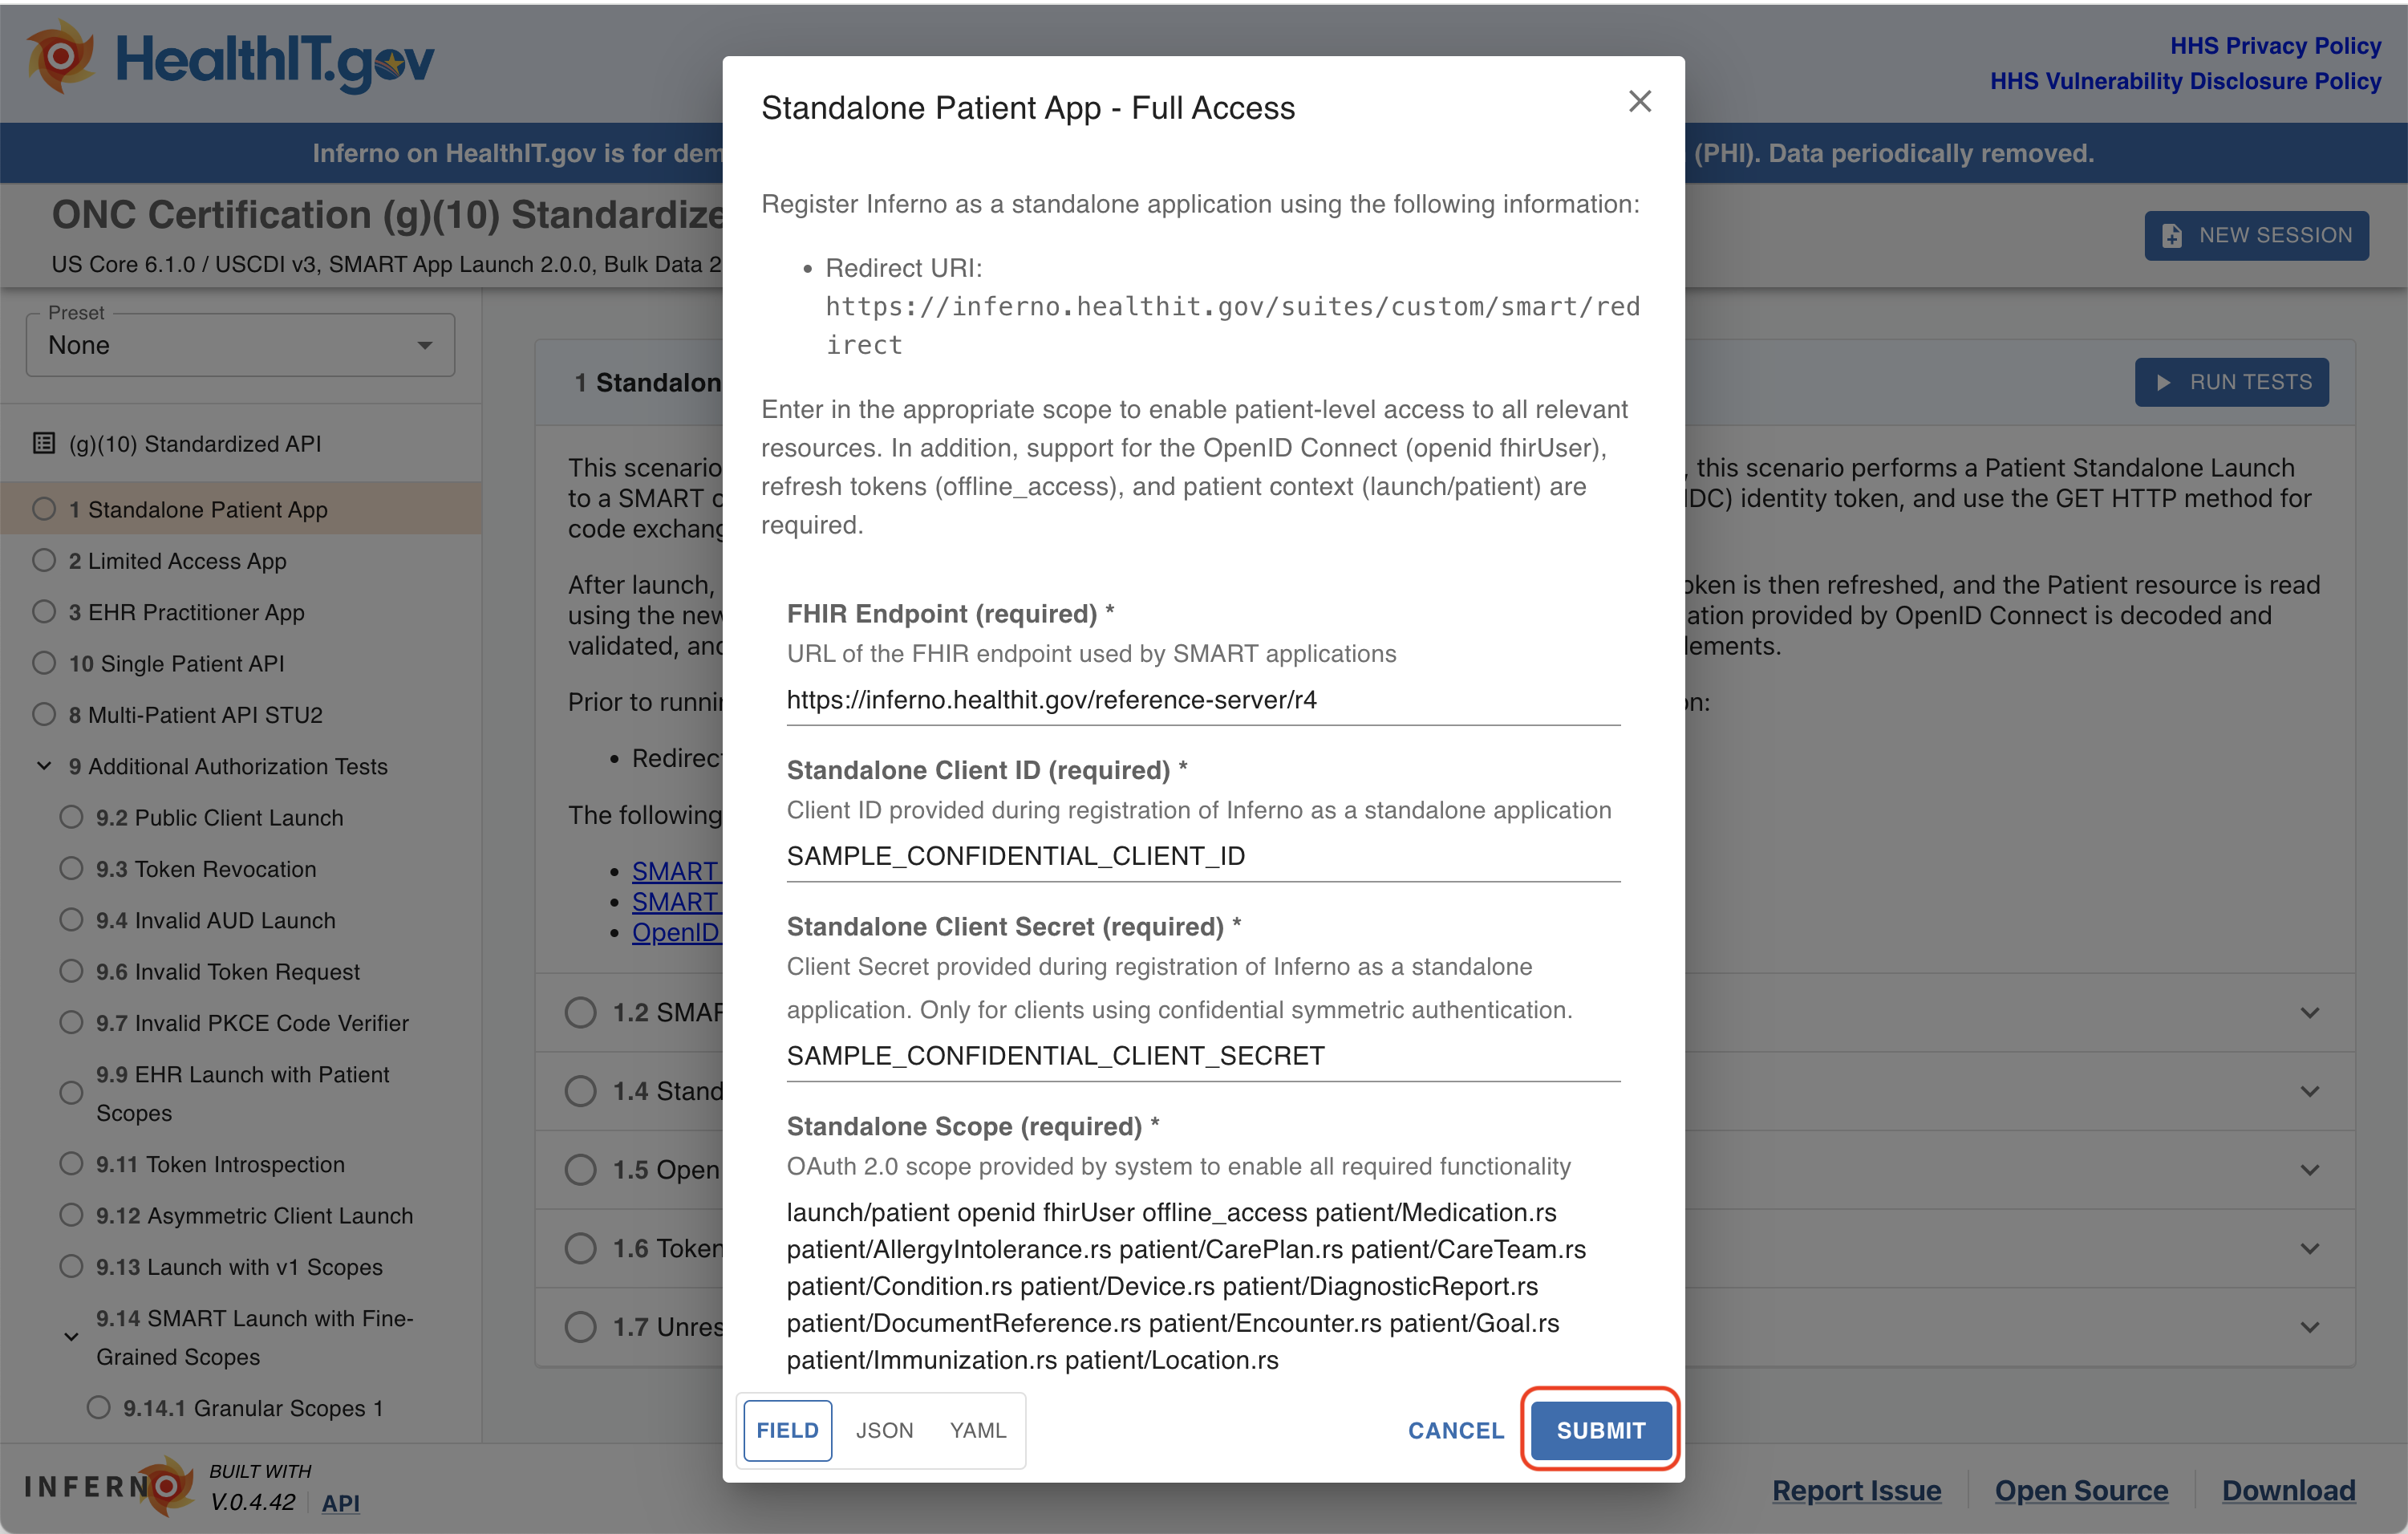Click the redirect URI text in dialog

[1232, 326]
